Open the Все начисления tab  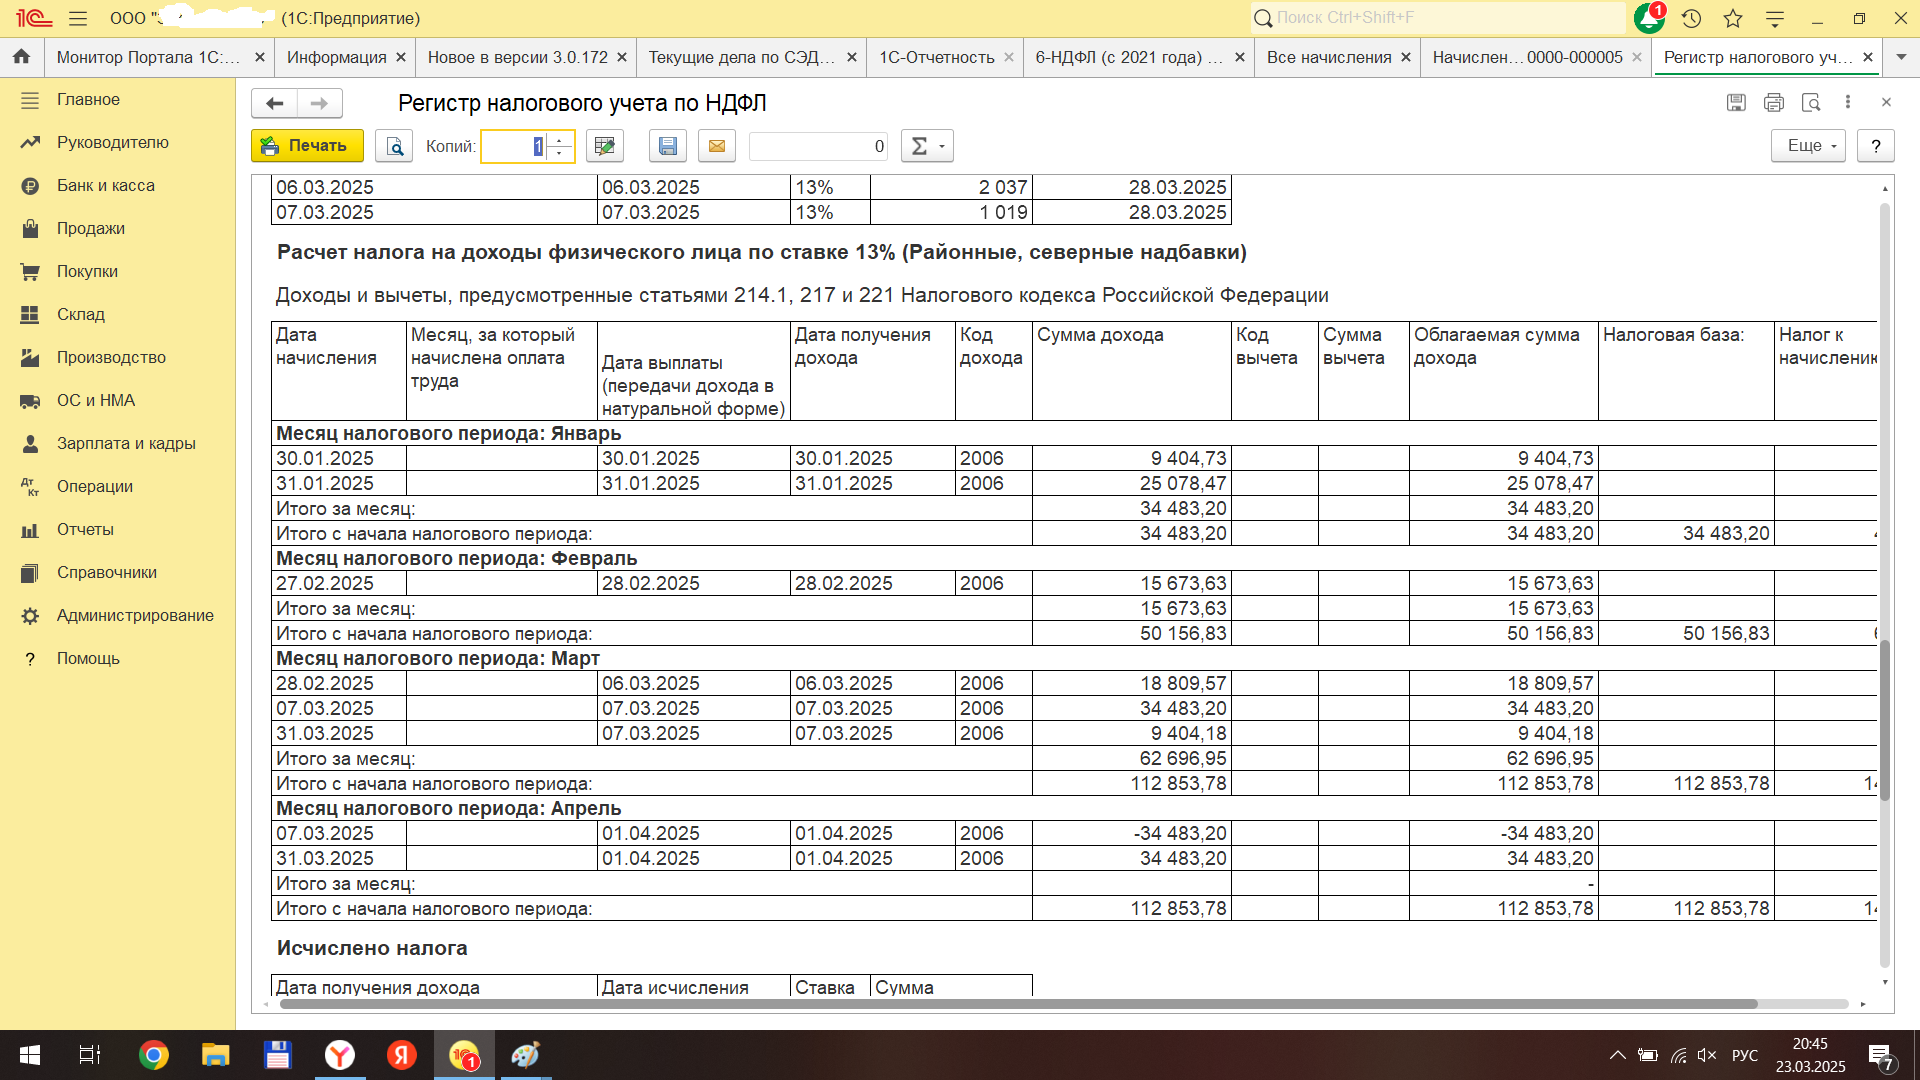click(x=1328, y=57)
